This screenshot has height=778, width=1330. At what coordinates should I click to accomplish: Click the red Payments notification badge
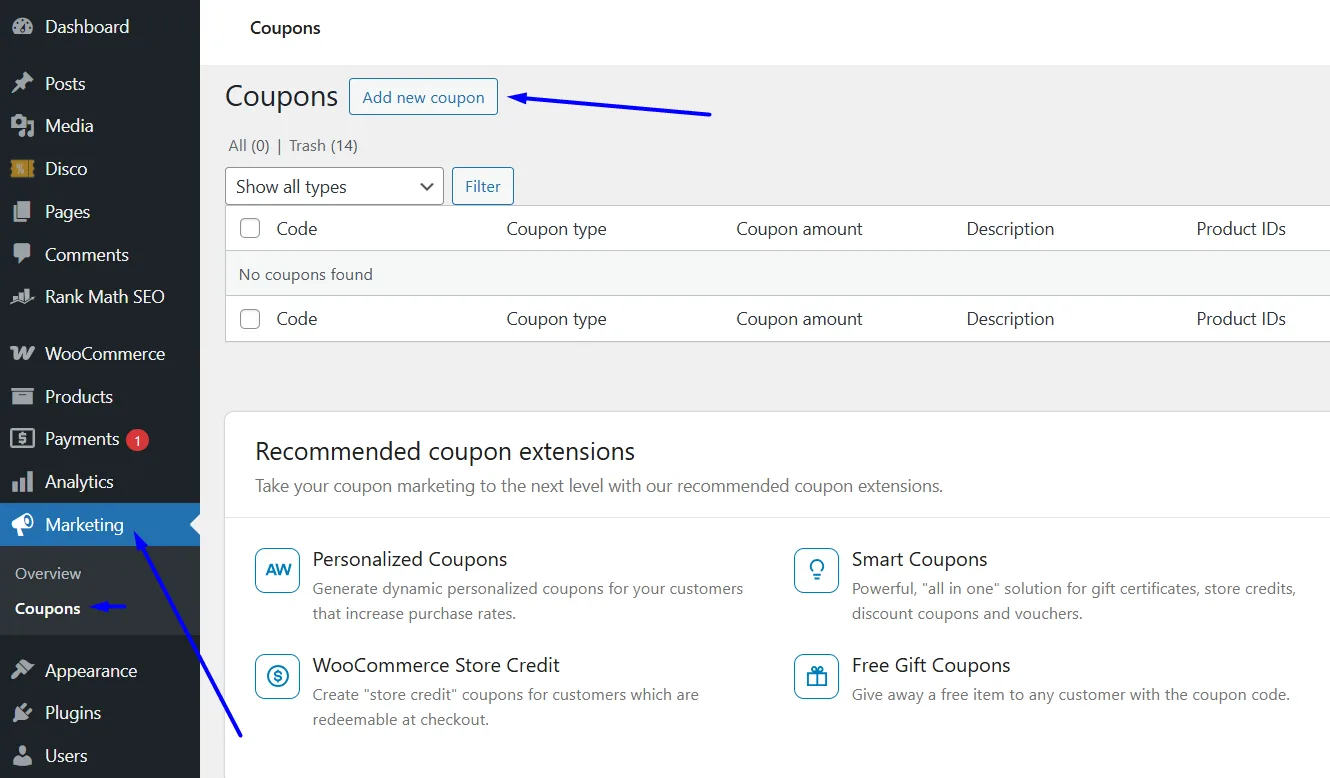(x=137, y=439)
